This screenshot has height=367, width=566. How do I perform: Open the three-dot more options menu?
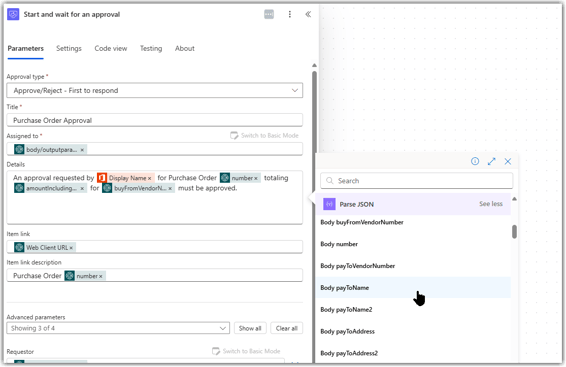pos(289,14)
